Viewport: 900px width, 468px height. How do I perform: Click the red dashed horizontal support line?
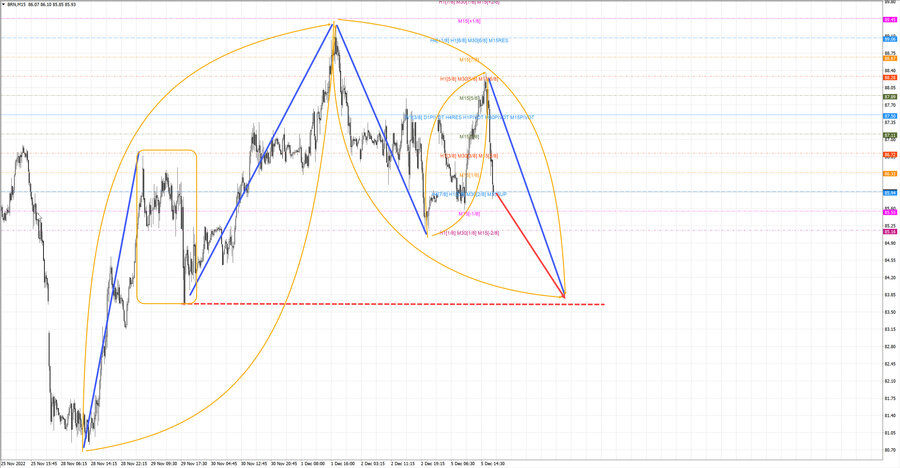click(396, 304)
